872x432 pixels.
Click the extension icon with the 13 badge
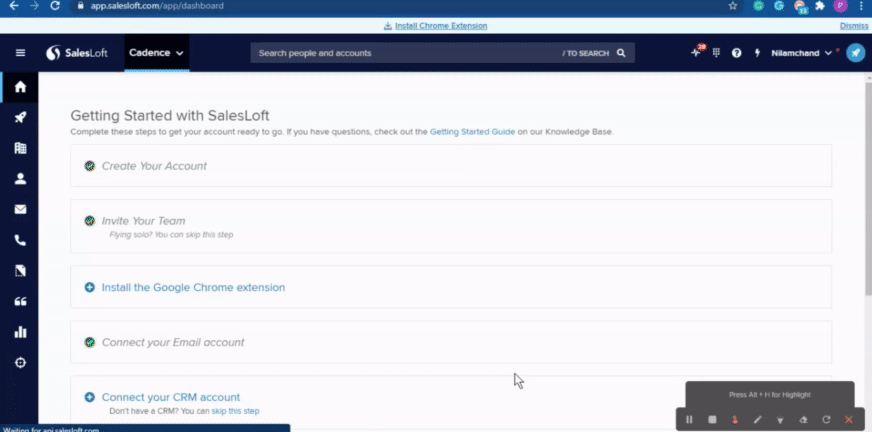pyautogui.click(x=800, y=7)
